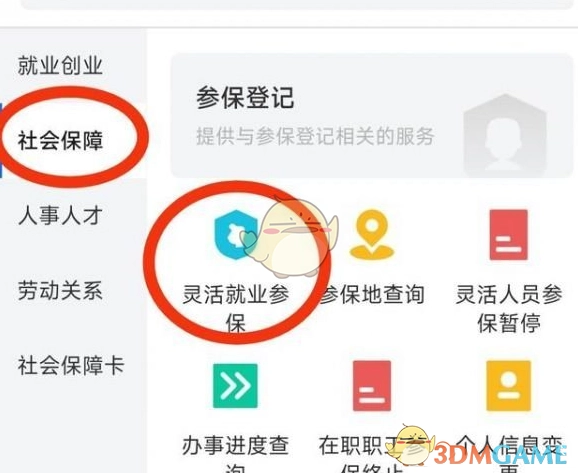Image resolution: width=578 pixels, height=473 pixels.
Task: Open the 灵活就业参保 shield icon
Action: (236, 235)
